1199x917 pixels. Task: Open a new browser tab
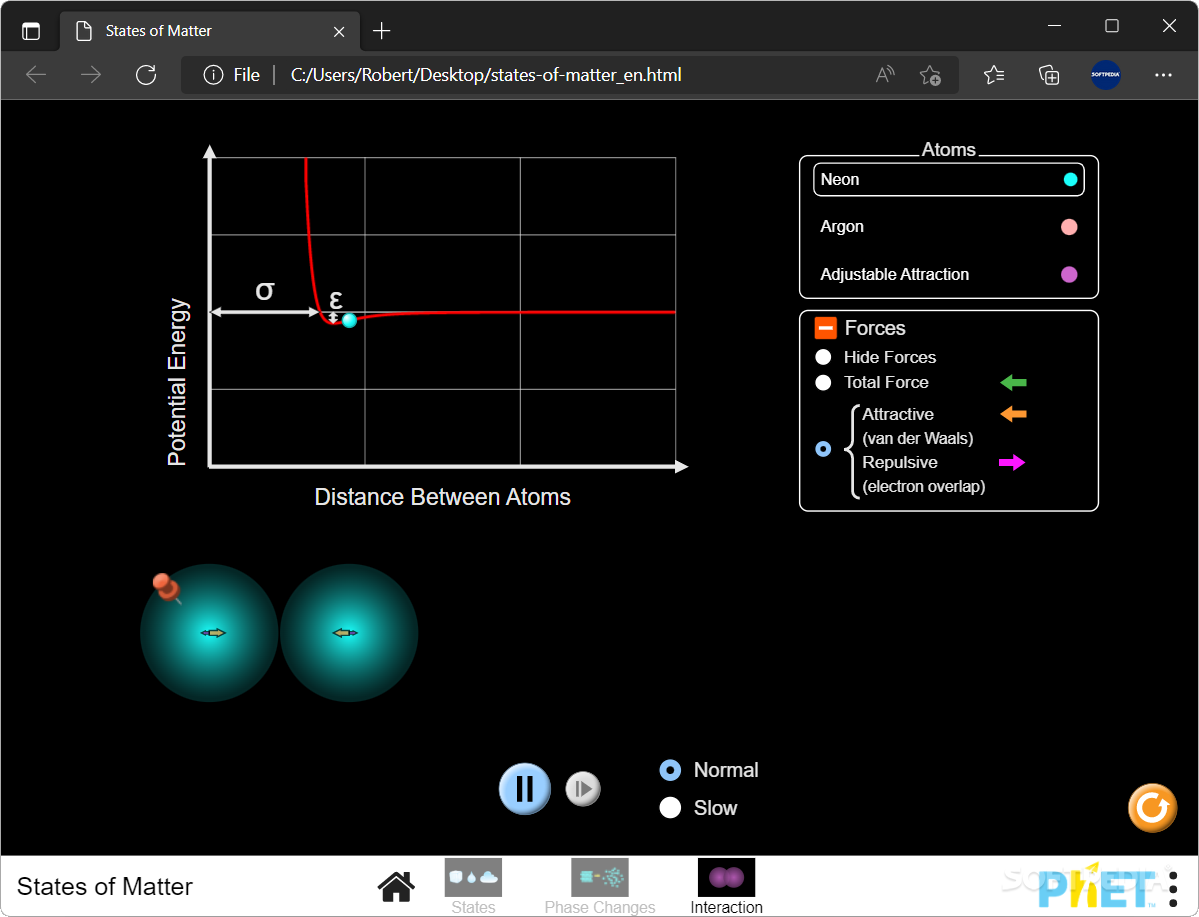(382, 31)
